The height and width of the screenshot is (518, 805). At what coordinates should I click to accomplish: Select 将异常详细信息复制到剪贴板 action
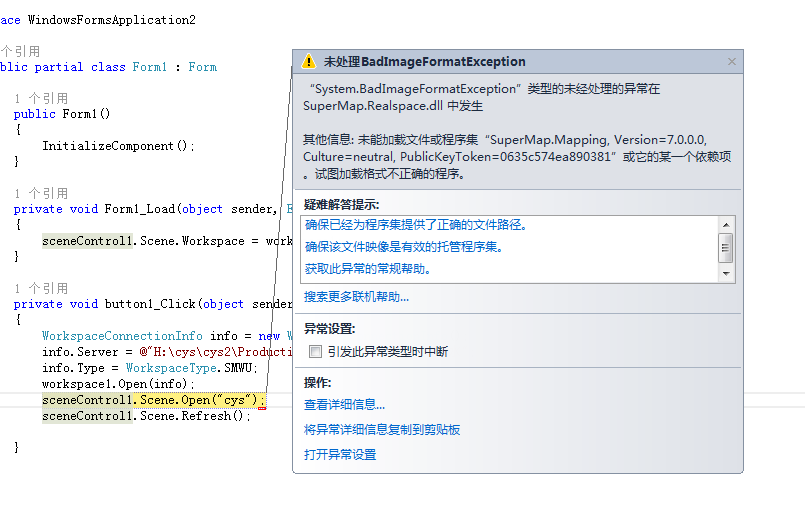[382, 430]
